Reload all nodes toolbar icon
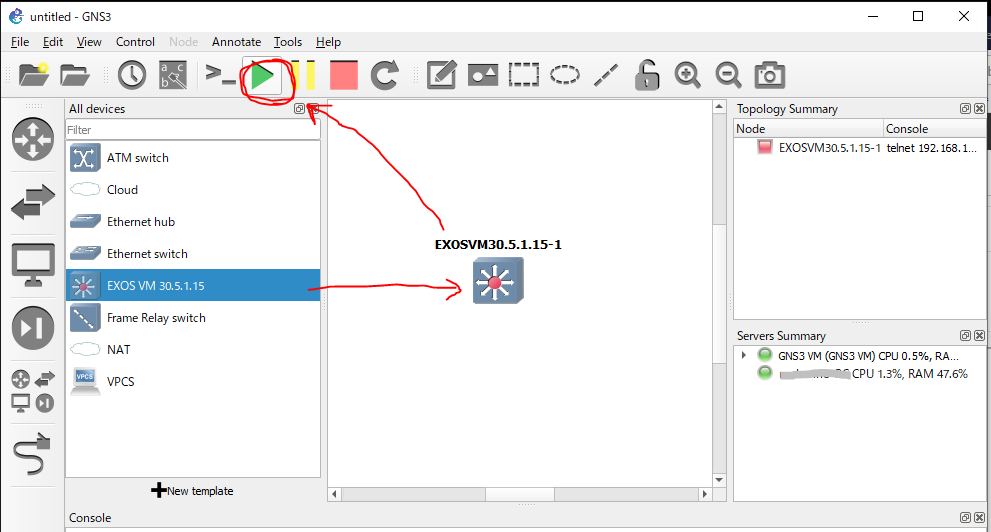The height and width of the screenshot is (532, 991). point(384,75)
